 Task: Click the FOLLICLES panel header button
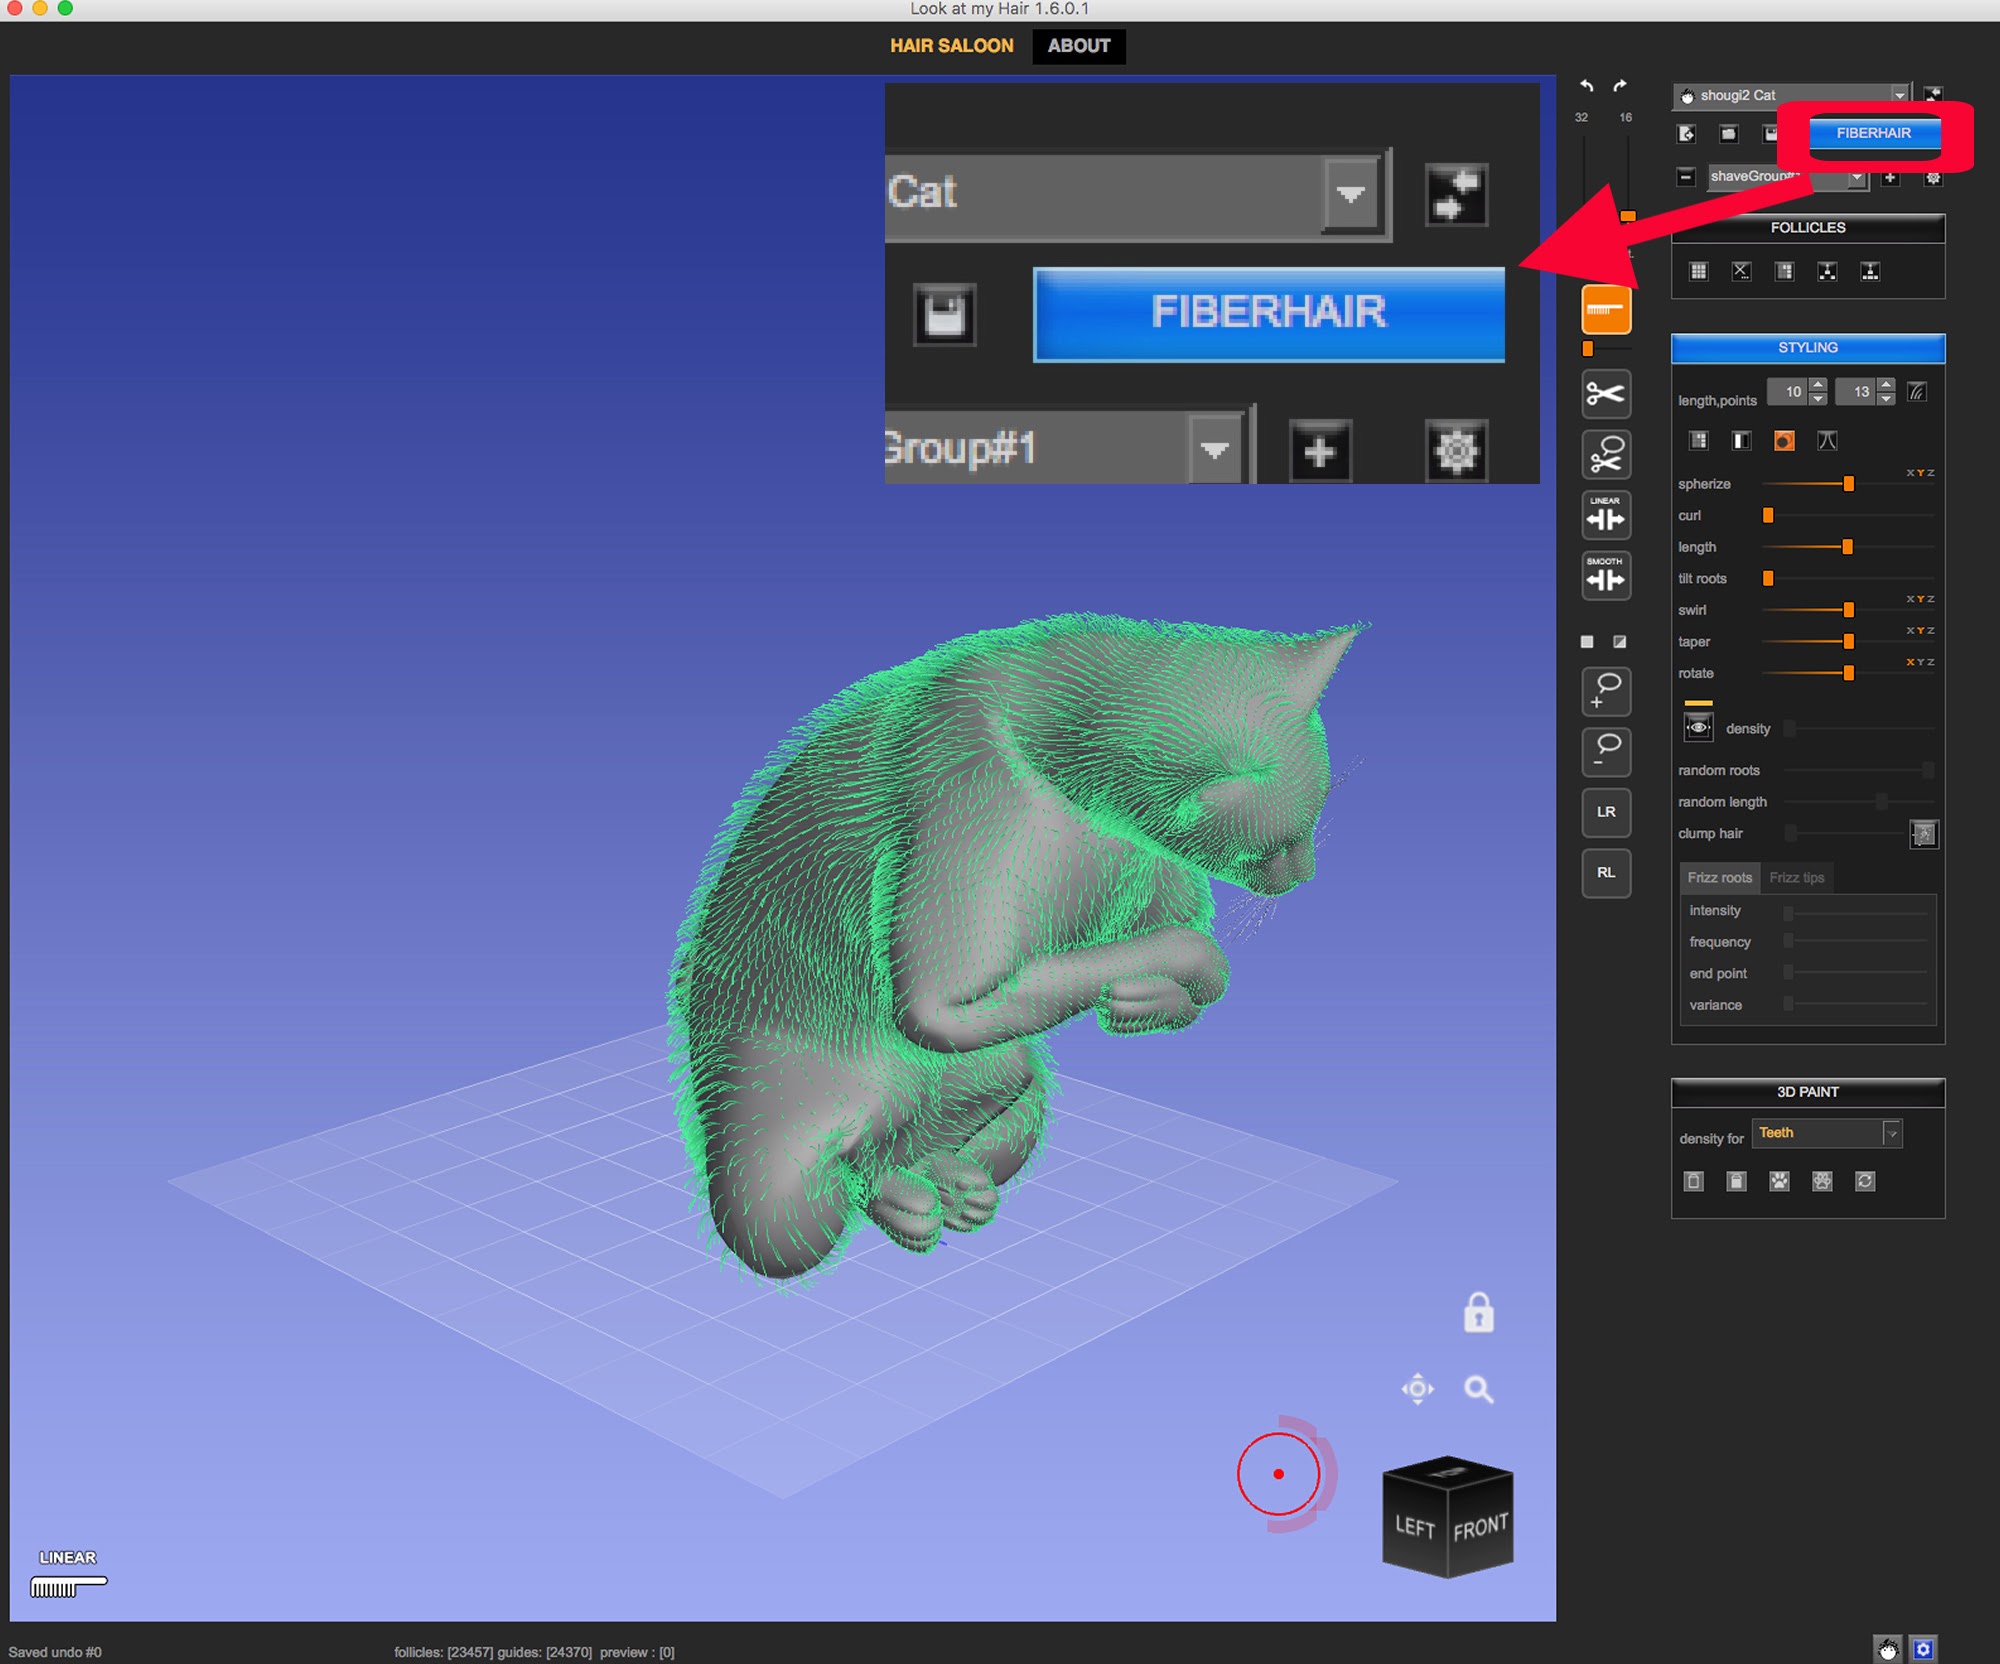(1807, 228)
